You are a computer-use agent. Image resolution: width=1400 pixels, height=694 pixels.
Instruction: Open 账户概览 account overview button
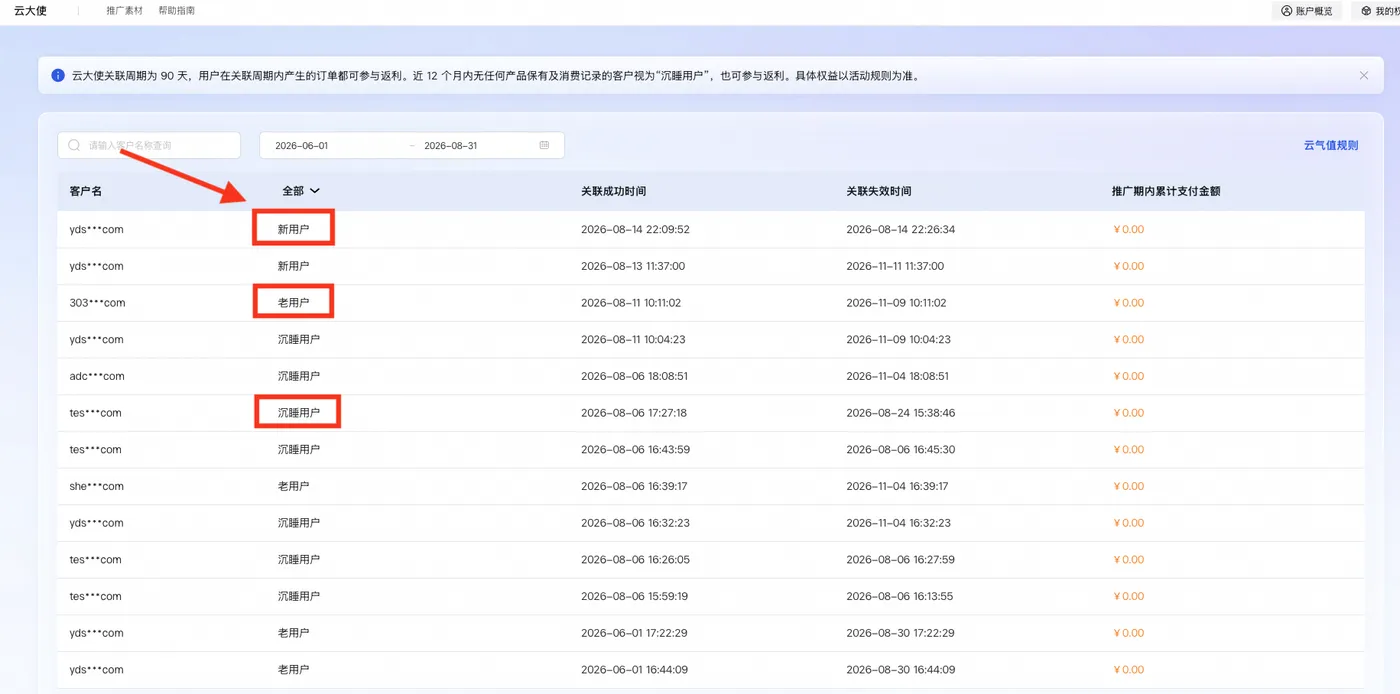coord(1307,11)
